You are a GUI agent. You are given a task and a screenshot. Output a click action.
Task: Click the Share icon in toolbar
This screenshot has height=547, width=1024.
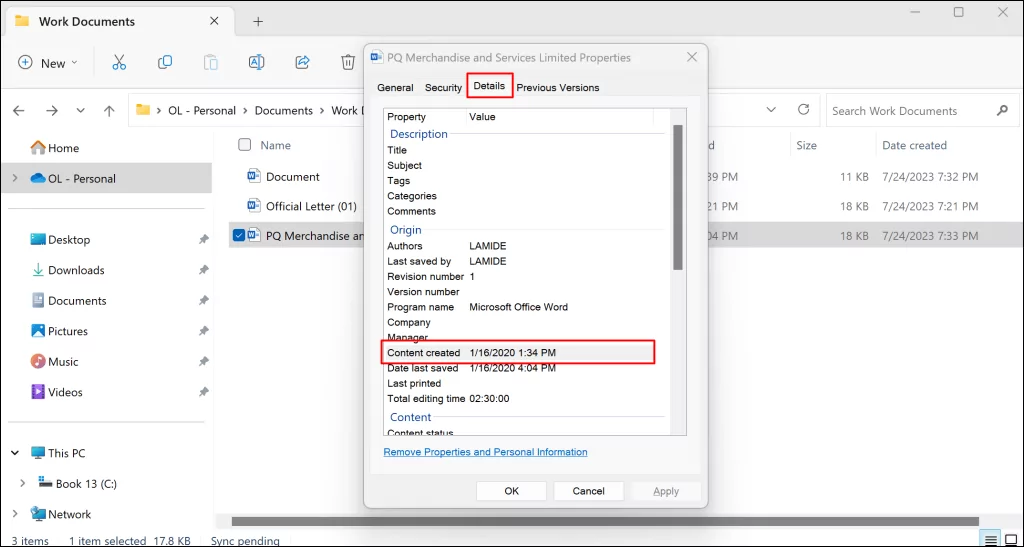coord(302,62)
